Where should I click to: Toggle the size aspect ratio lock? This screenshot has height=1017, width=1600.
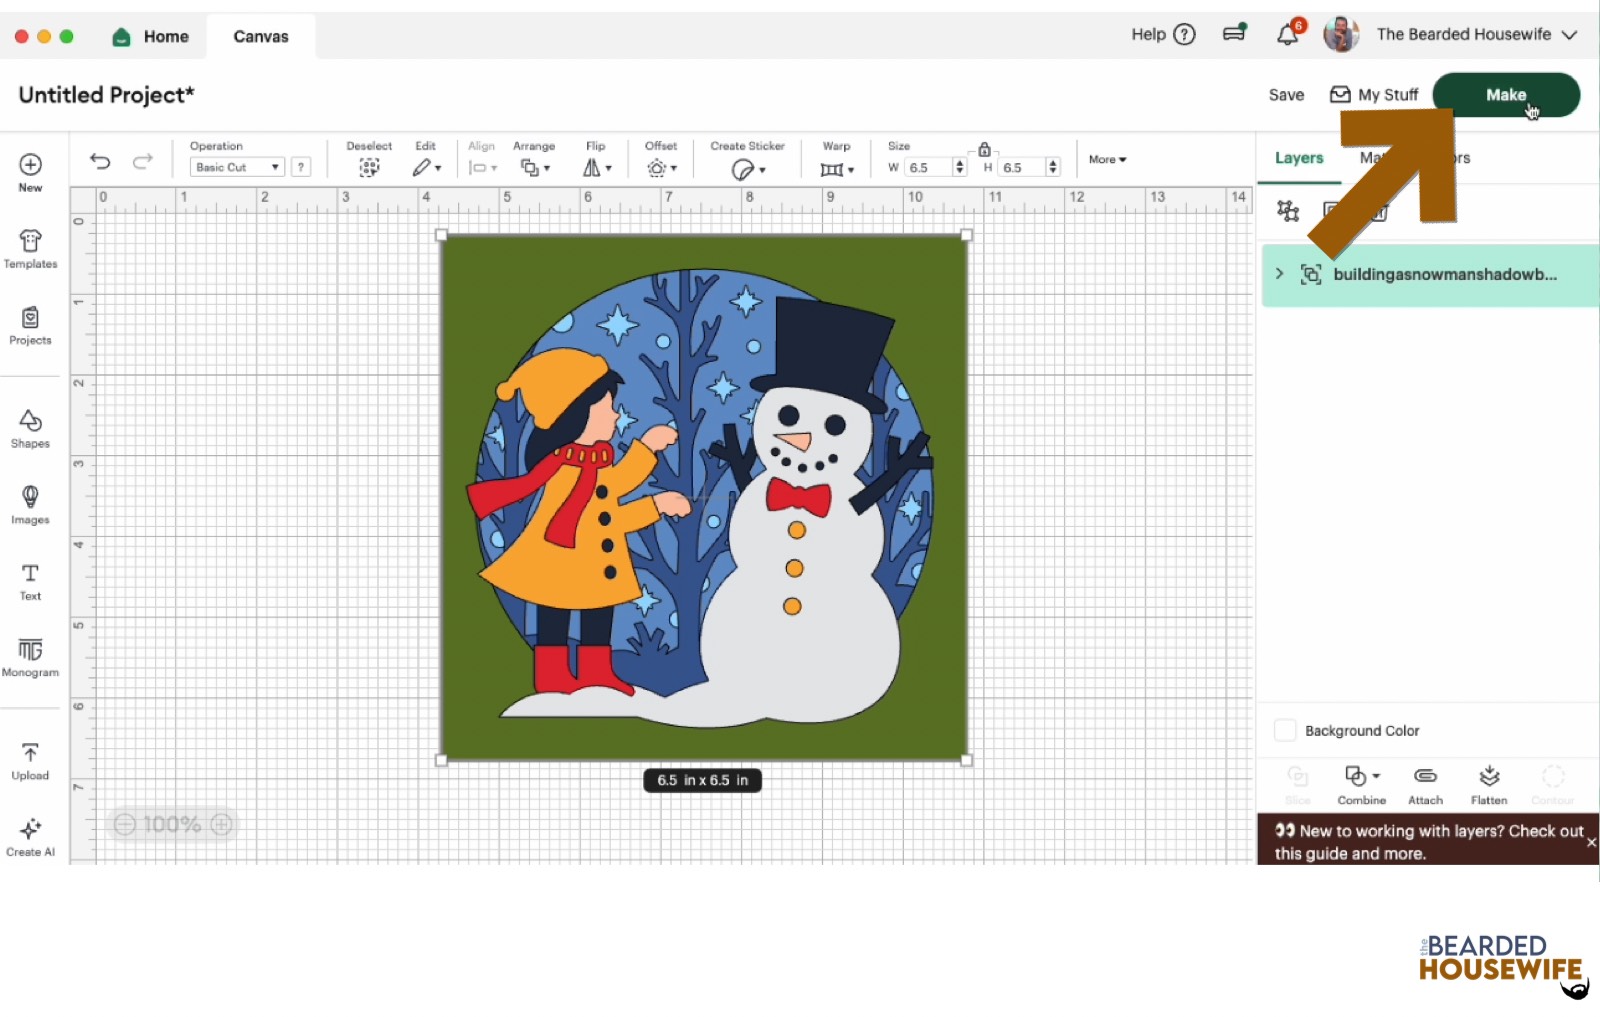pyautogui.click(x=984, y=149)
